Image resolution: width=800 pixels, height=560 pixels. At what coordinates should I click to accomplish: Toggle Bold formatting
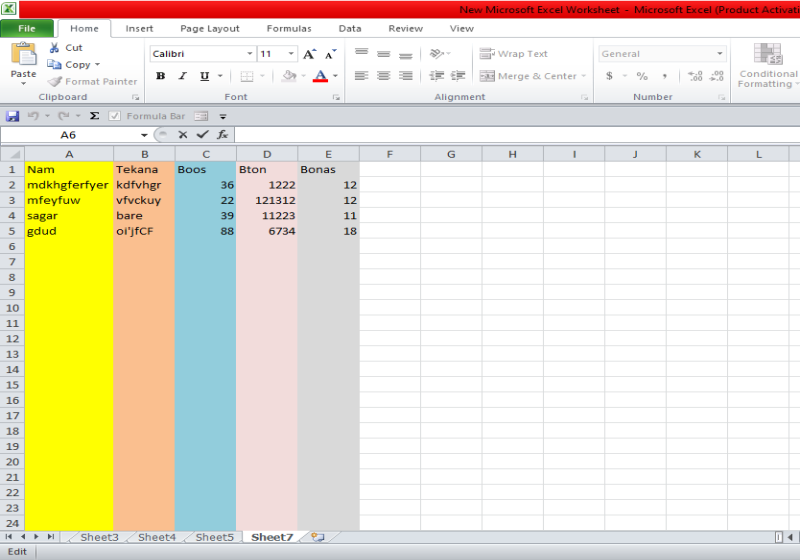(161, 76)
